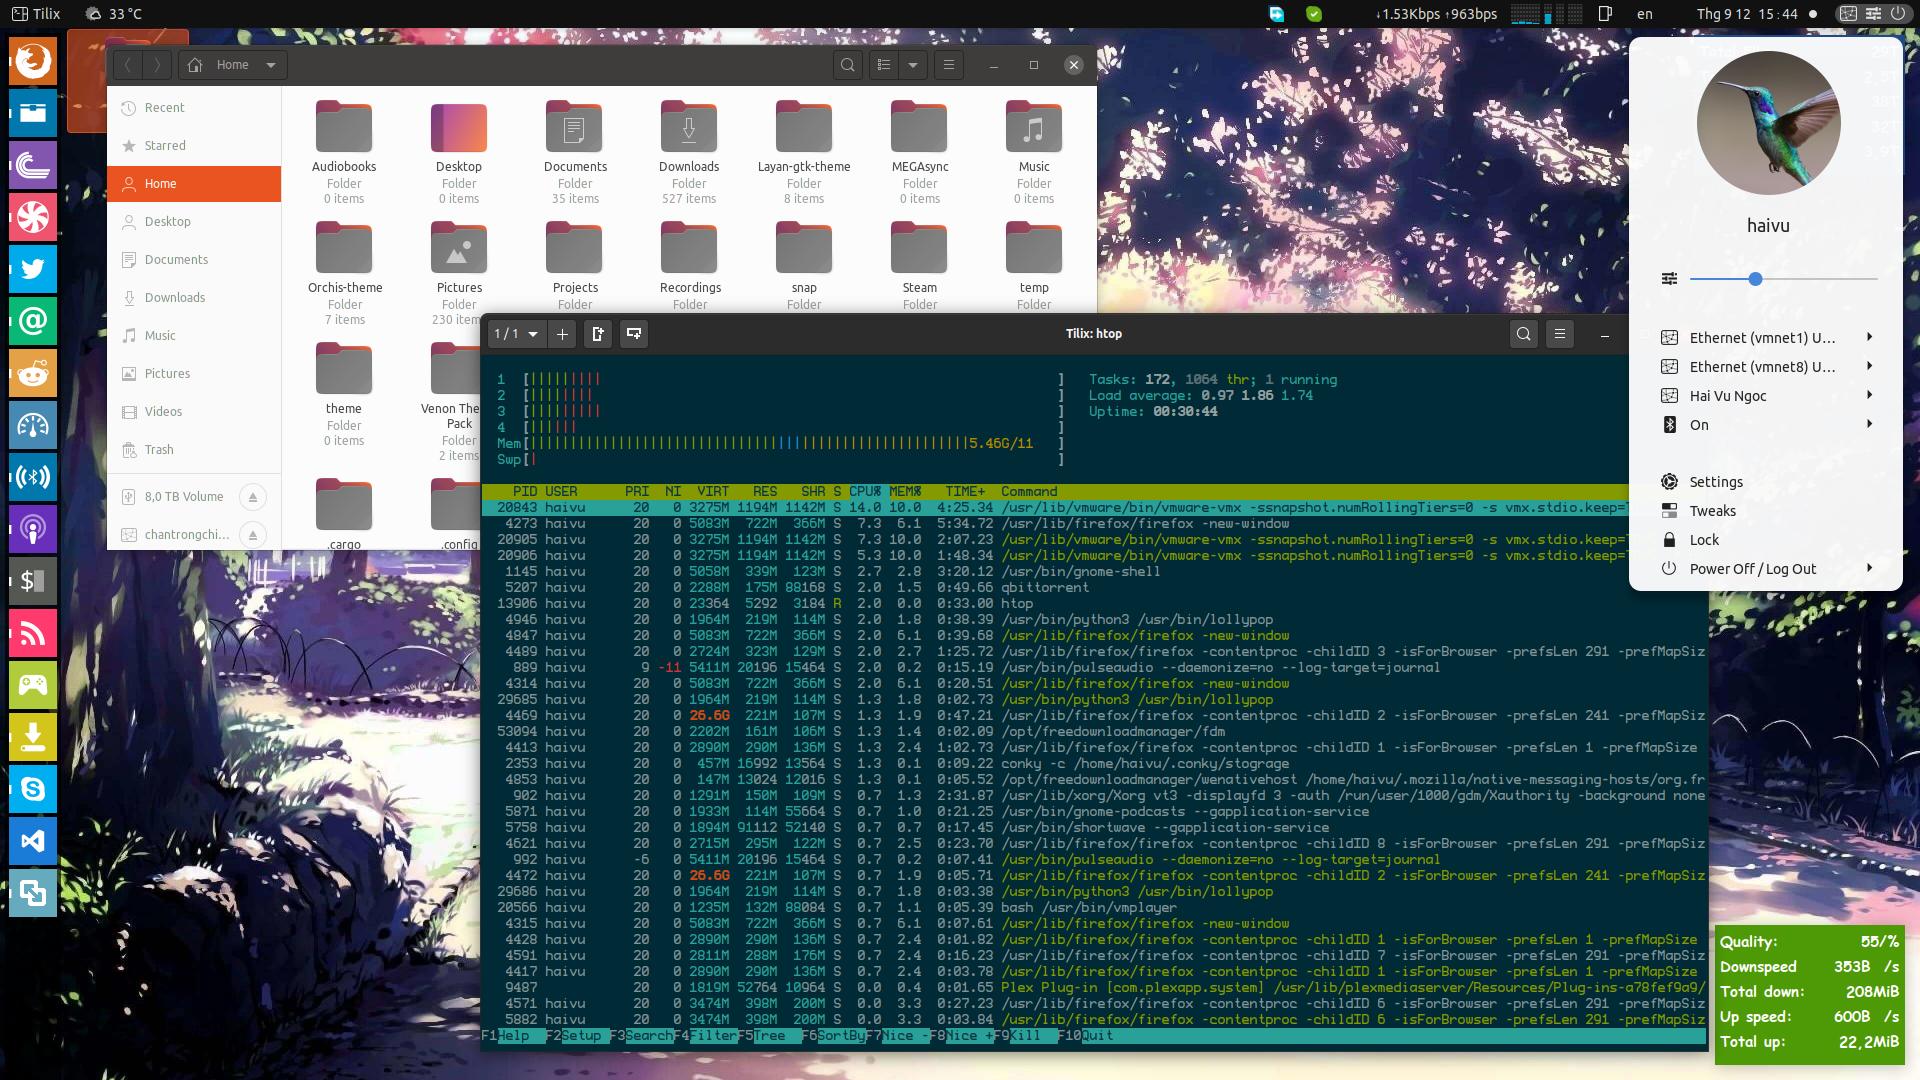Add a terminal to the right in Tilix

598,334
